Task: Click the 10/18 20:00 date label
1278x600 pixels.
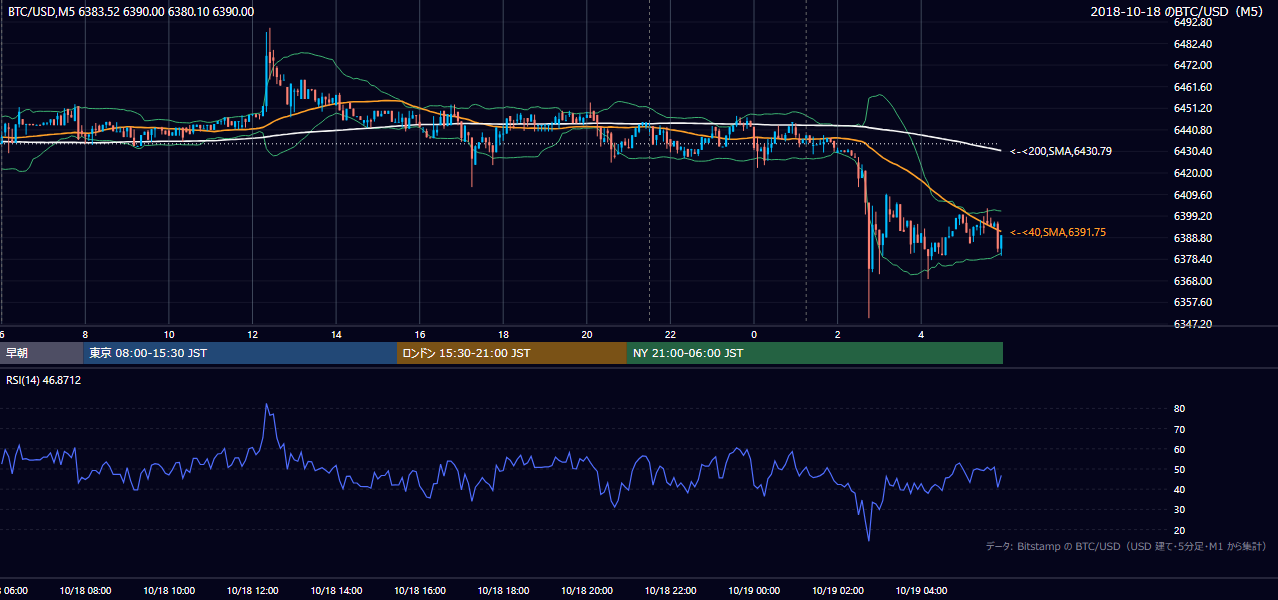Action: [587, 591]
